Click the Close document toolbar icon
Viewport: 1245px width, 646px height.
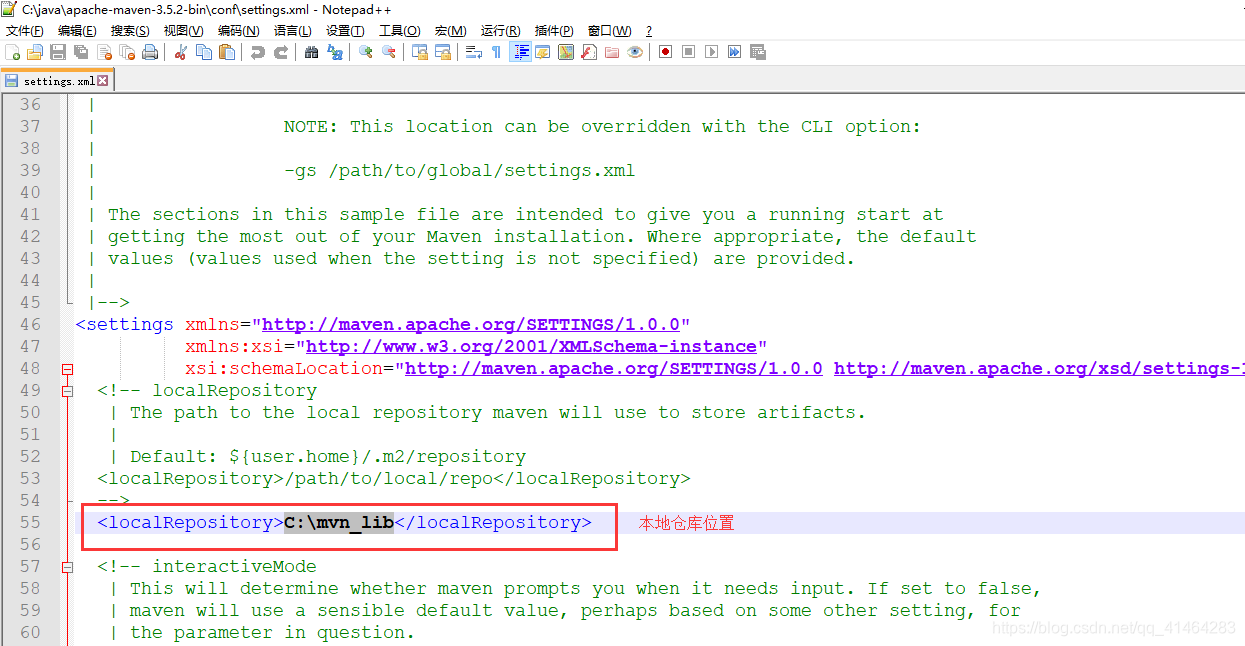pyautogui.click(x=104, y=52)
